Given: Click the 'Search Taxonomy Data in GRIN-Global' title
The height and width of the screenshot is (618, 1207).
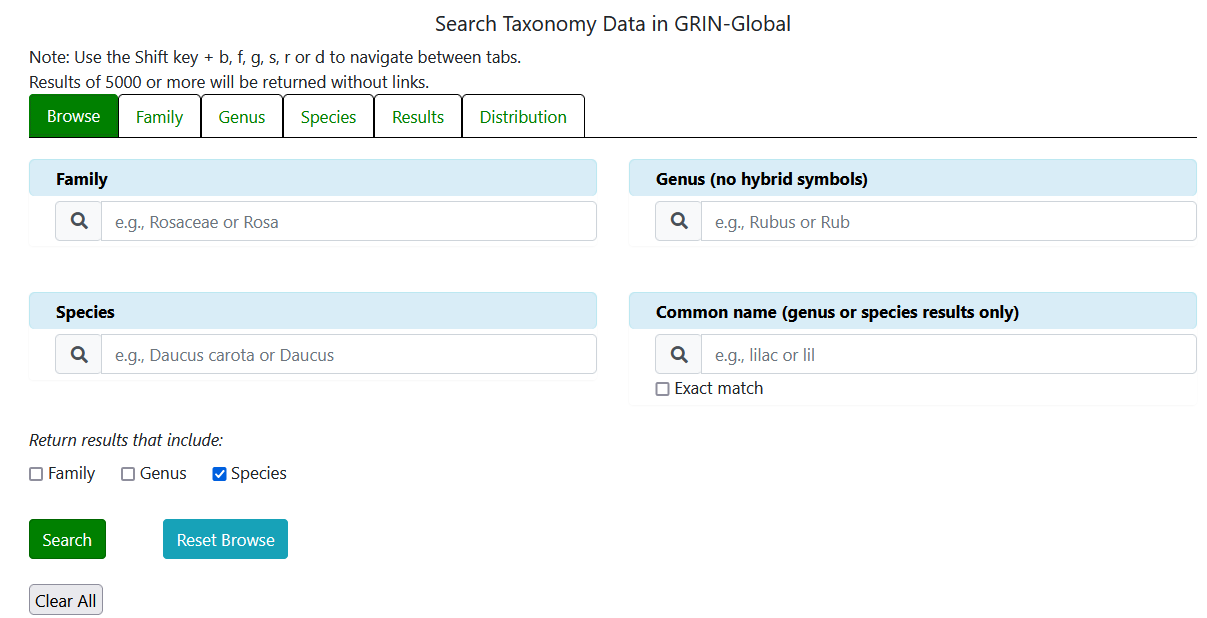Looking at the screenshot, I should pyautogui.click(x=613, y=24).
